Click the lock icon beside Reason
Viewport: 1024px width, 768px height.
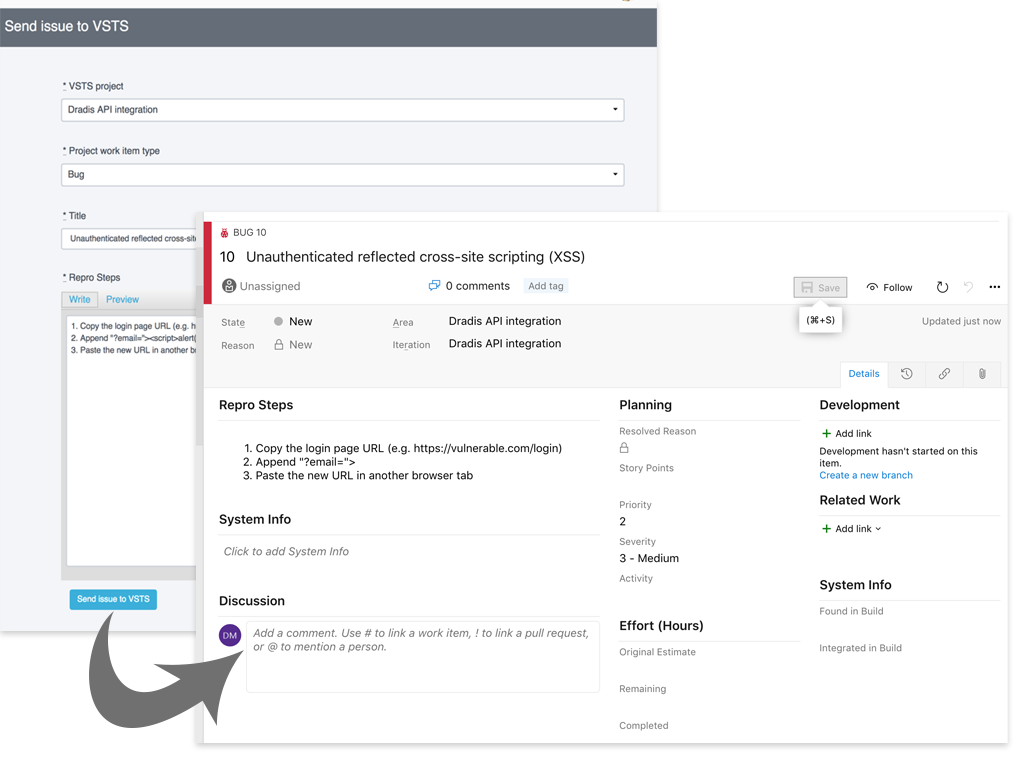[x=279, y=344]
